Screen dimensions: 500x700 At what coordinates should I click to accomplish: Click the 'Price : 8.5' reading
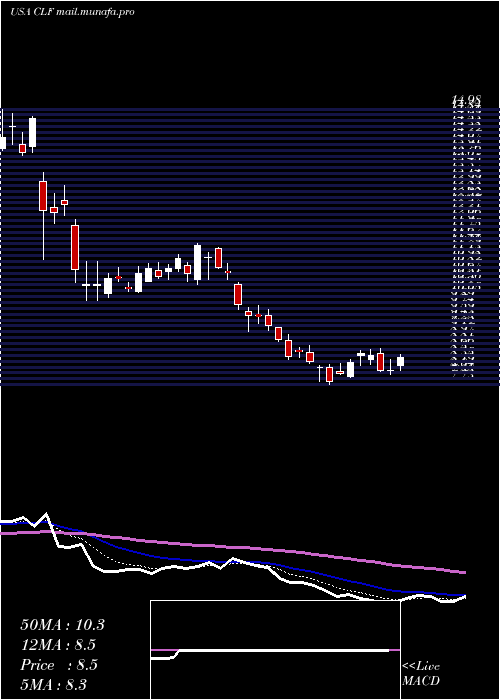coord(59,665)
